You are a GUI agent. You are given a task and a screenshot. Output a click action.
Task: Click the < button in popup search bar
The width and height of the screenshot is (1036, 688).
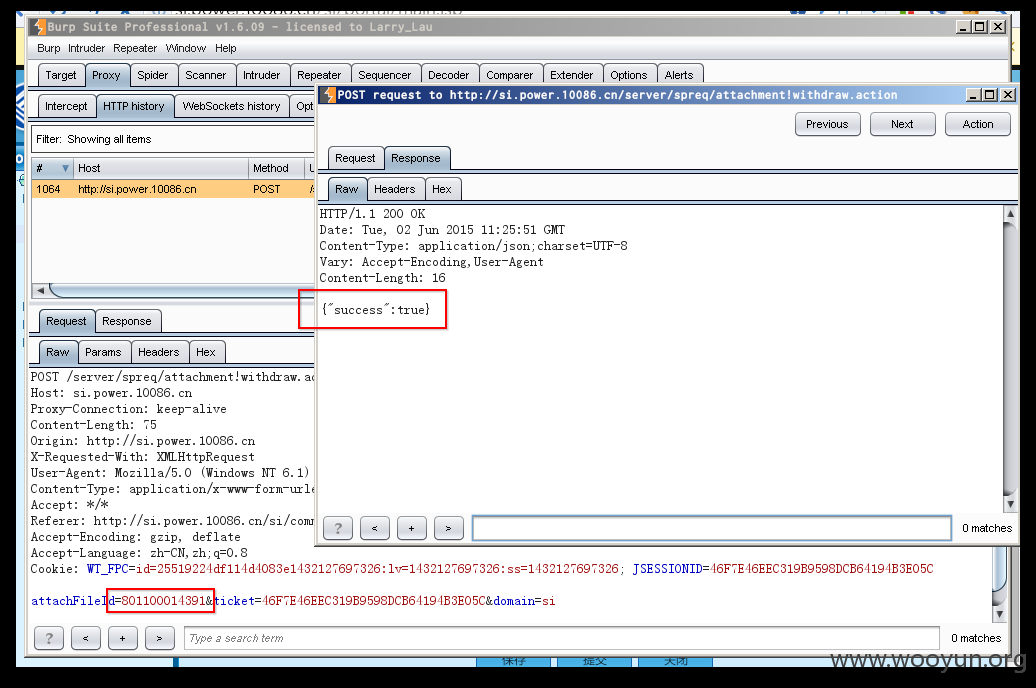pos(375,528)
